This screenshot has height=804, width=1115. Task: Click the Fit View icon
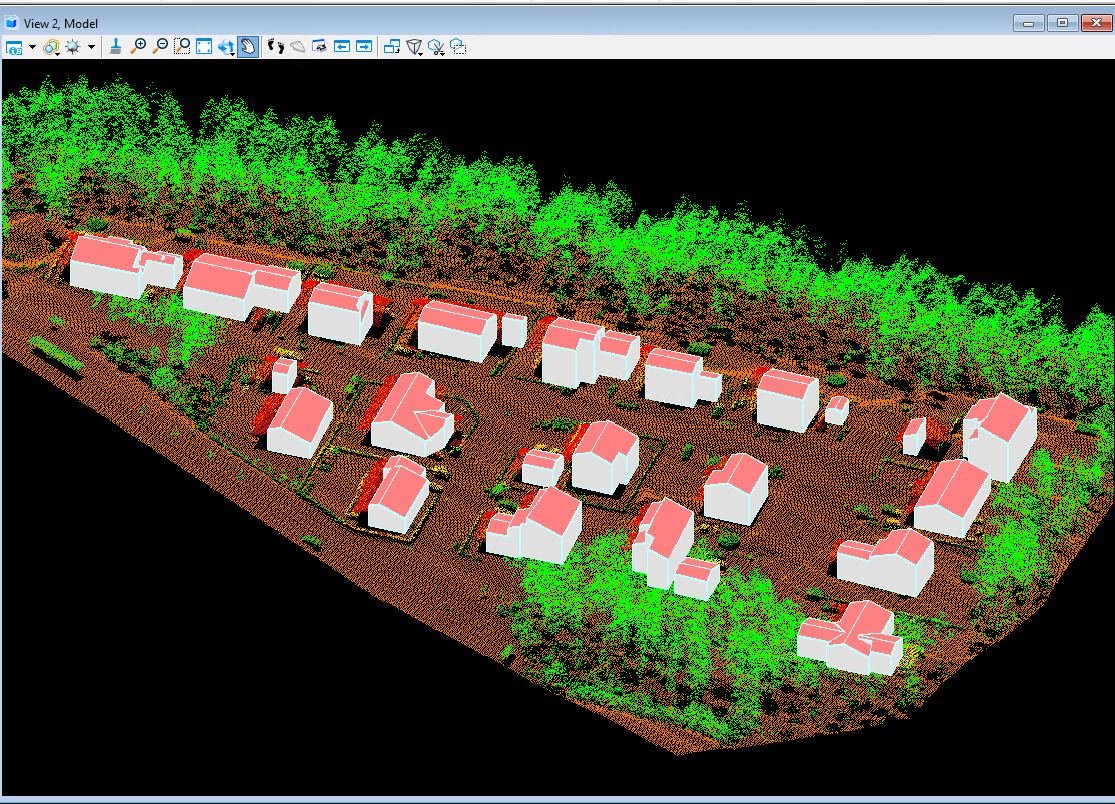(x=204, y=47)
